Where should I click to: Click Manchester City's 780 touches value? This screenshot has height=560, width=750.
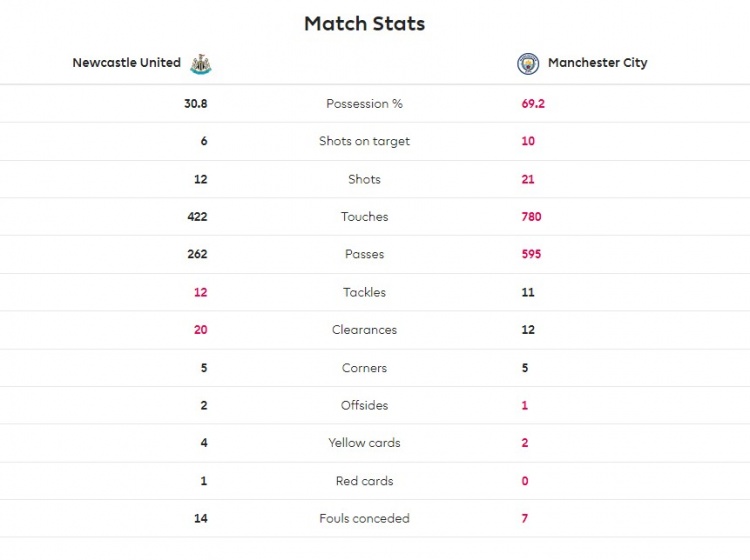[531, 217]
